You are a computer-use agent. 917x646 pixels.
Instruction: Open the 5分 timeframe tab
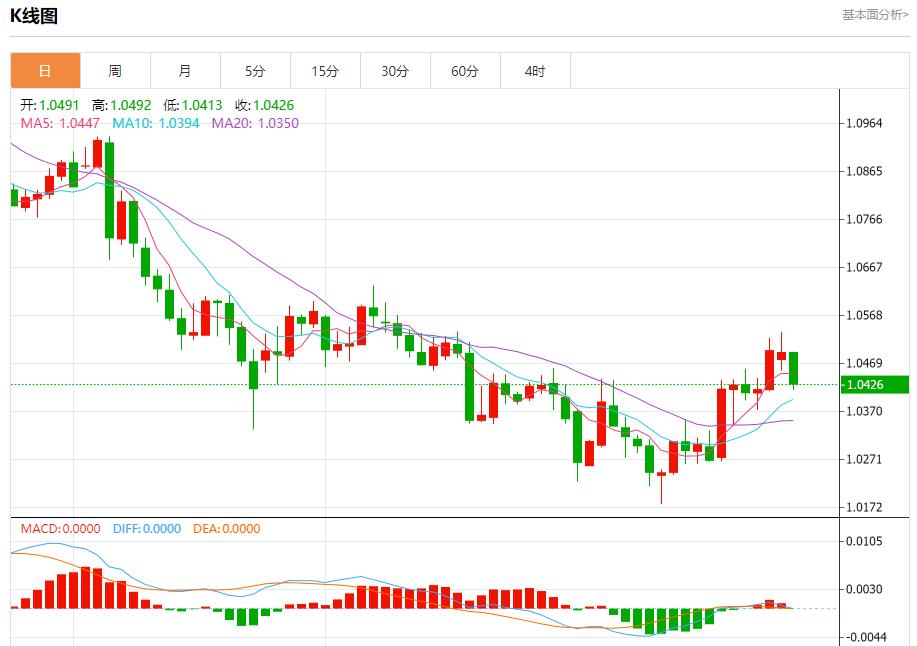coord(255,71)
